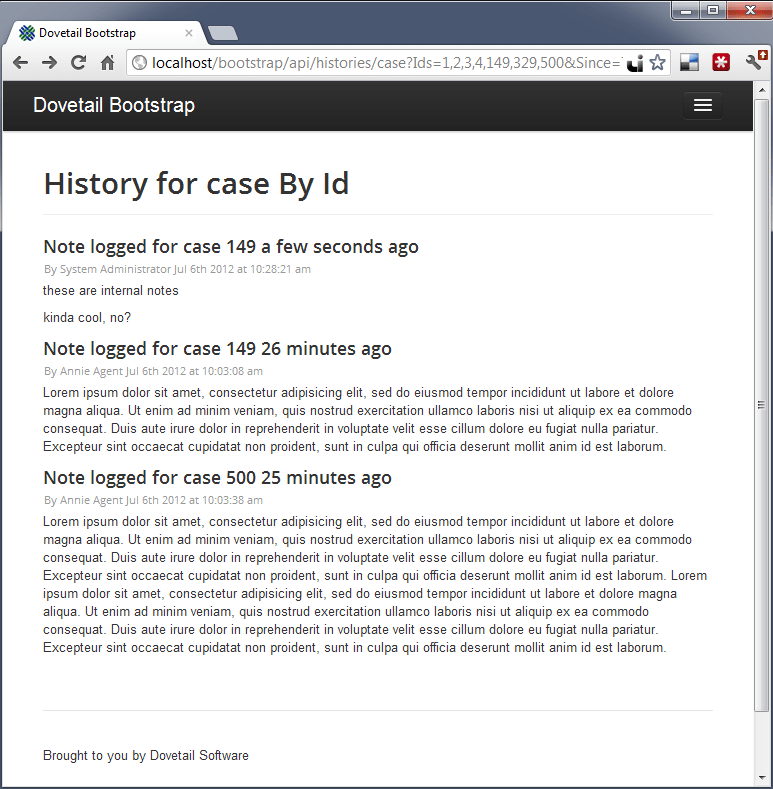Click the black 'ui' extension icon
Viewport: 773px width, 789px height.
(x=635, y=63)
